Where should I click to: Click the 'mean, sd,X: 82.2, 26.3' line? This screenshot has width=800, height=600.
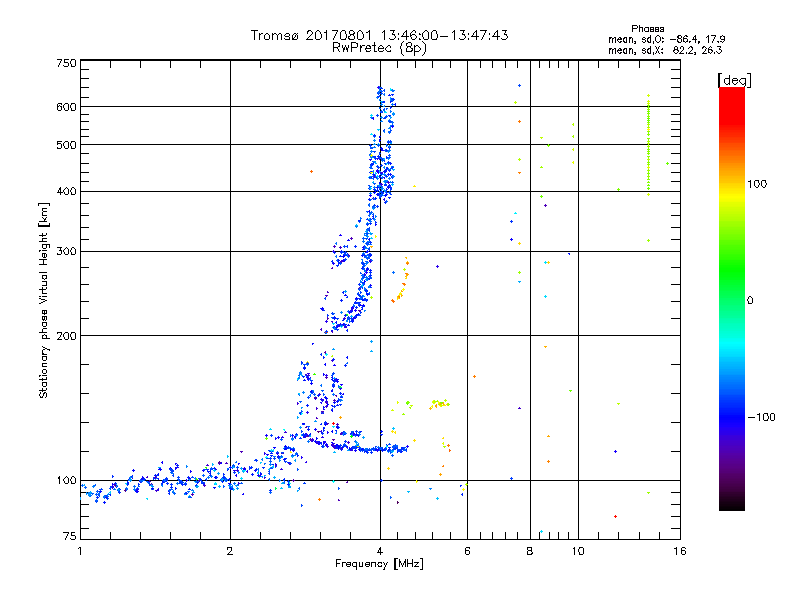point(665,50)
